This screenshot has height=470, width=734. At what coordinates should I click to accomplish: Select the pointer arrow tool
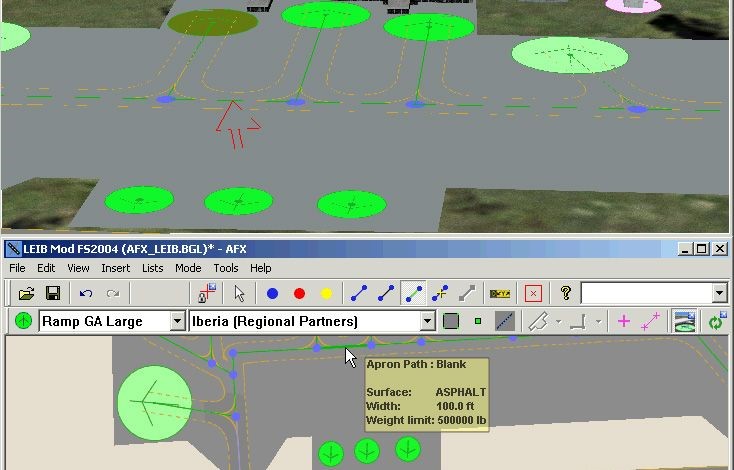point(239,293)
